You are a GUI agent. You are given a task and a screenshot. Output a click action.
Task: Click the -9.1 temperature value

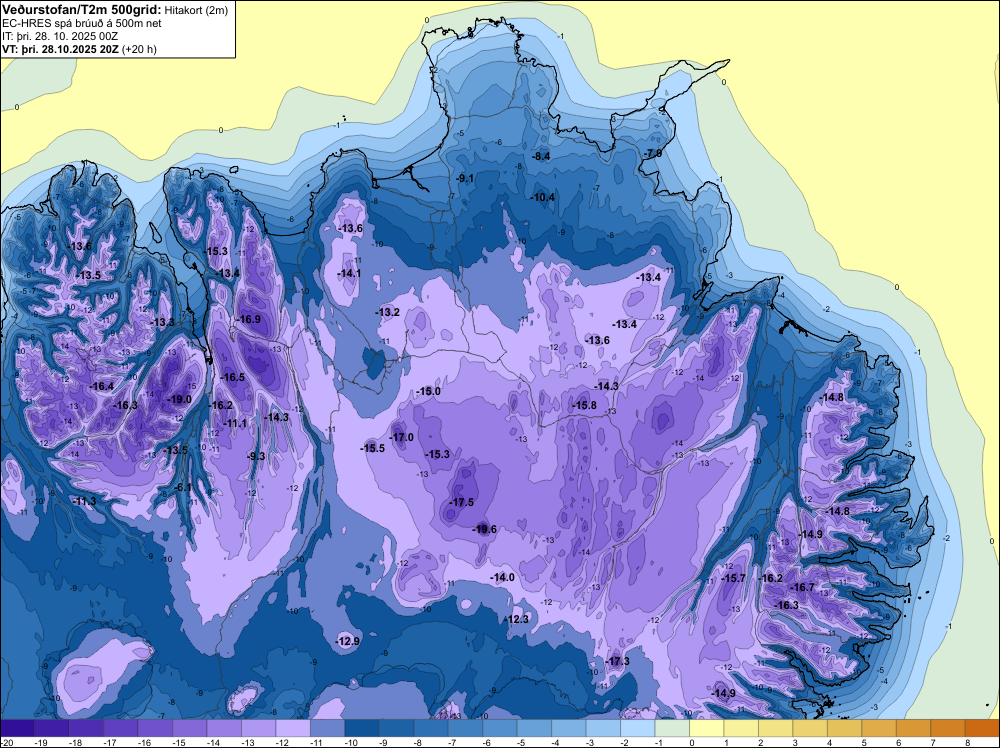(x=465, y=178)
